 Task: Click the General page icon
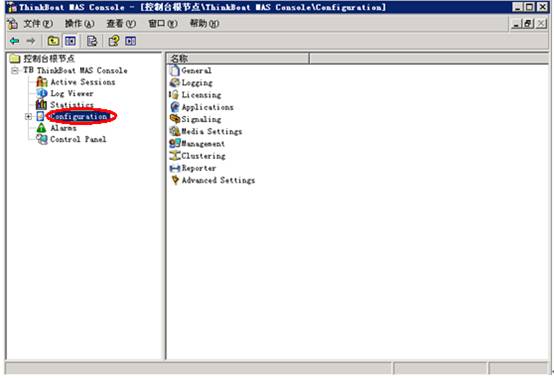tap(175, 71)
